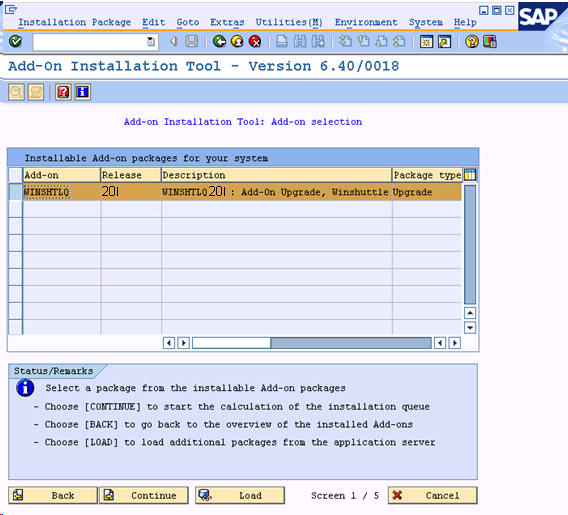The width and height of the screenshot is (568, 515).
Task: Click the Add-on column header
Action: 62,175
